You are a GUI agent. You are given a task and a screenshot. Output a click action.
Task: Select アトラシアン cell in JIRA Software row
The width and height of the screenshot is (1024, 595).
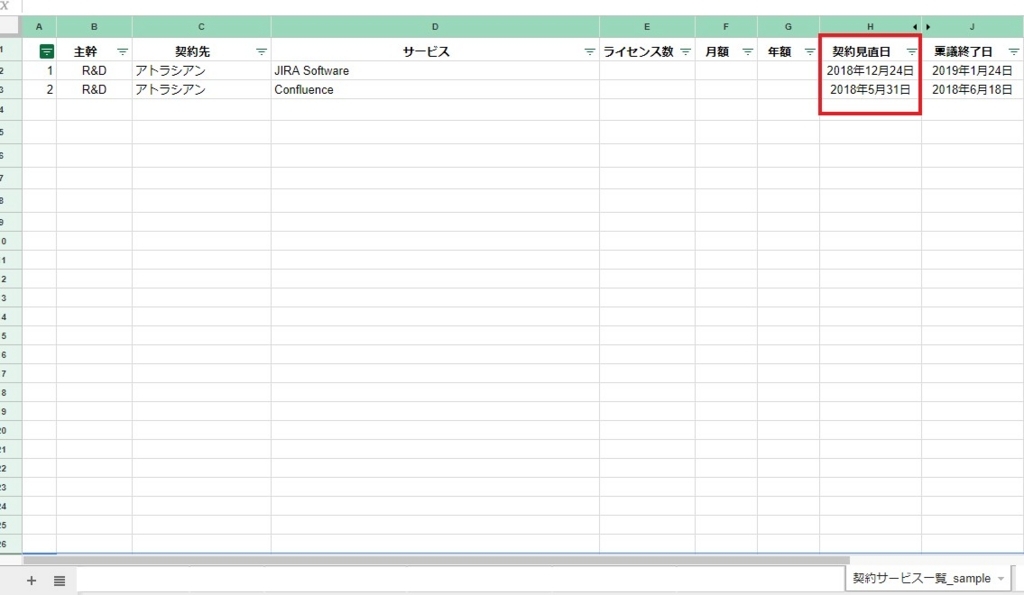click(201, 71)
